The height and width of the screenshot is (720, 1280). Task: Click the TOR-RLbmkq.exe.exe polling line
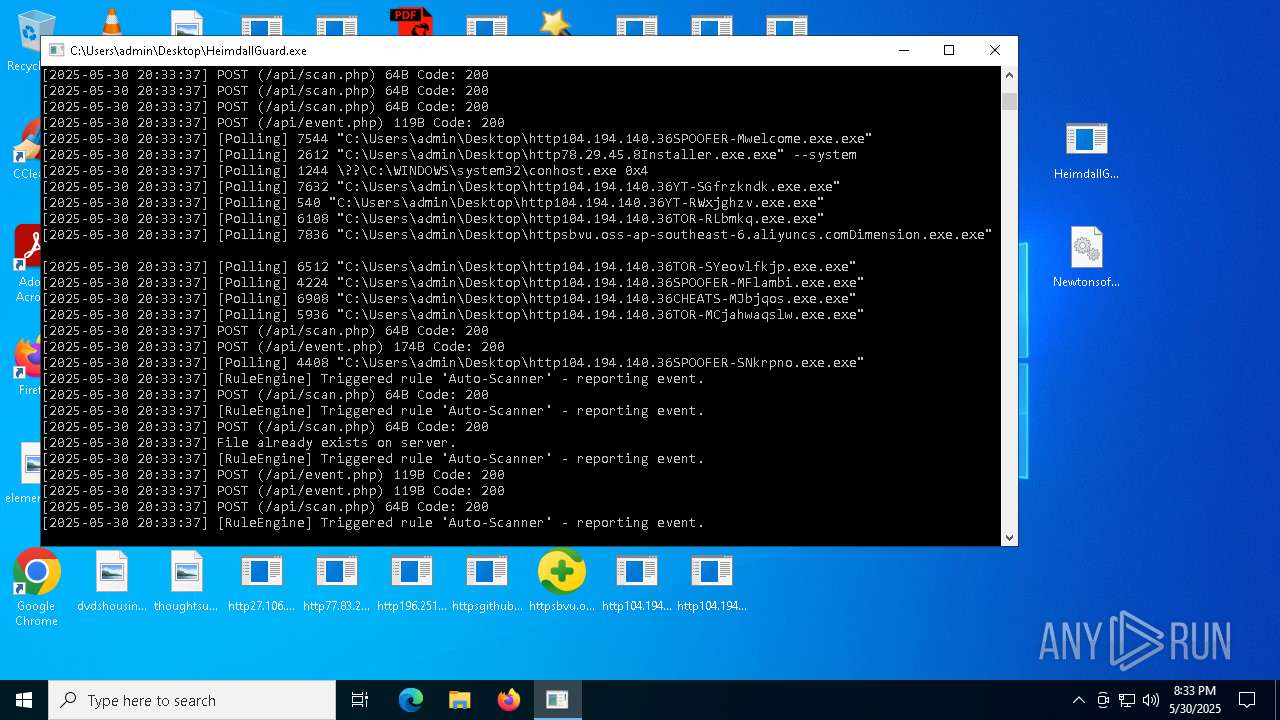coord(434,218)
